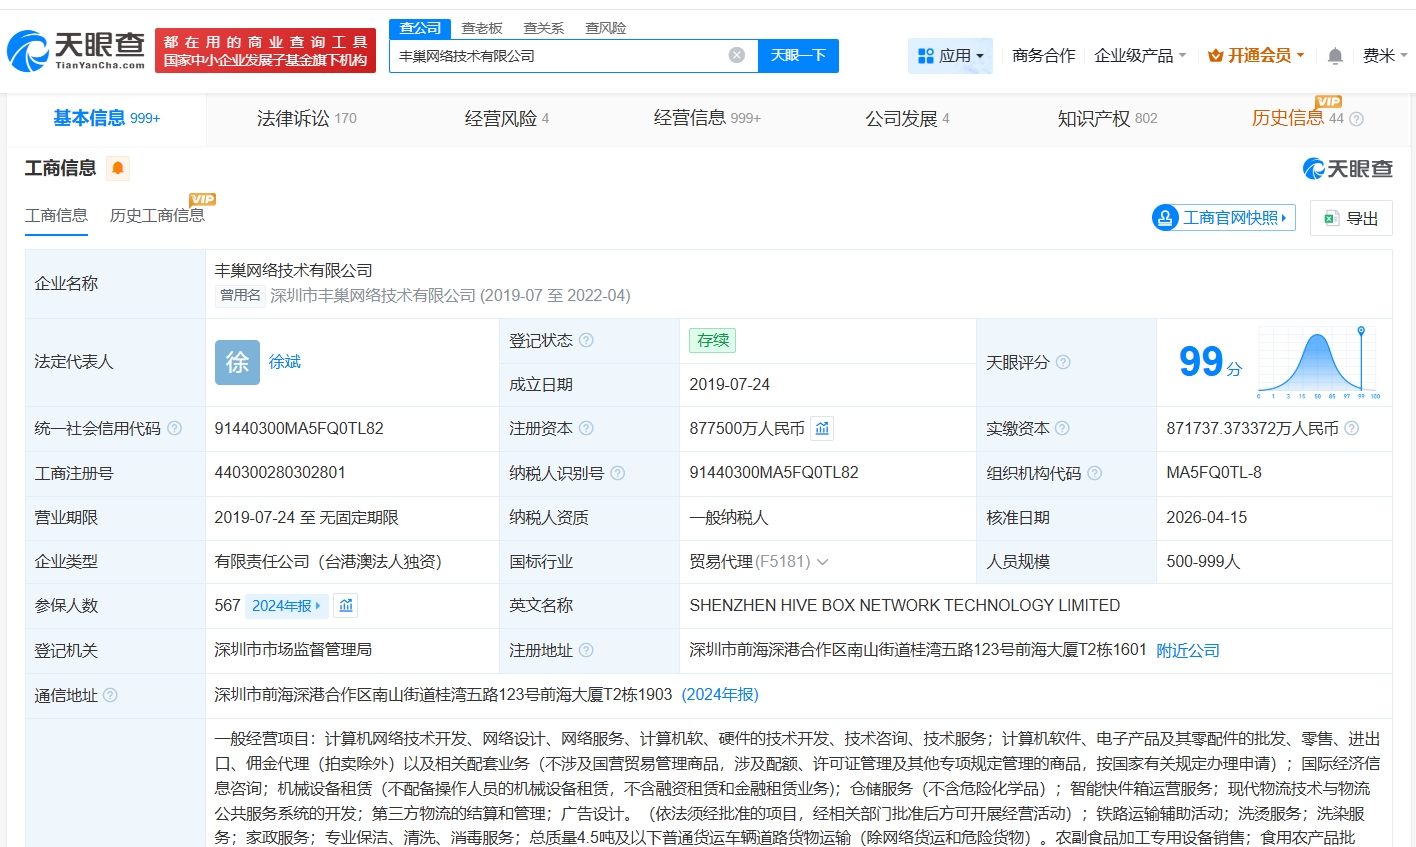Screen dimensions: 1416x847
Task: Open the chart icon next to 注册资本 value
Action: point(822,429)
